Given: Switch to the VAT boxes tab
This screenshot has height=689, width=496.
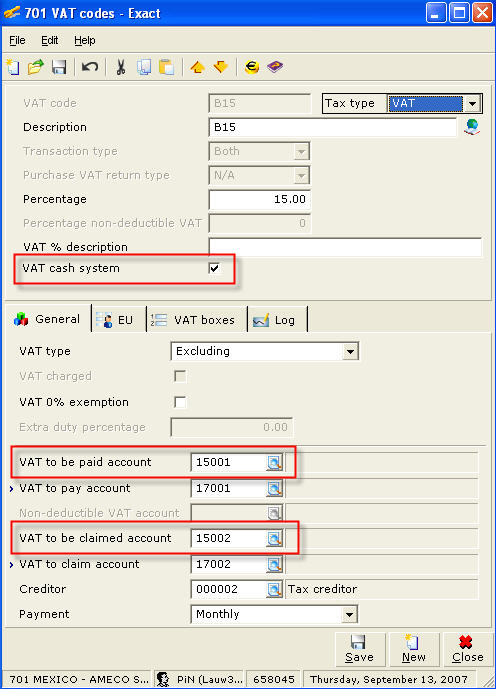Looking at the screenshot, I should click(197, 320).
